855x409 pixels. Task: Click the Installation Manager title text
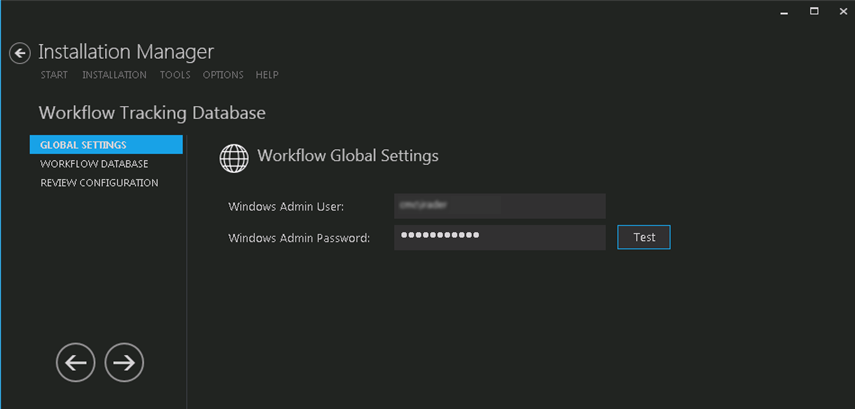point(126,52)
